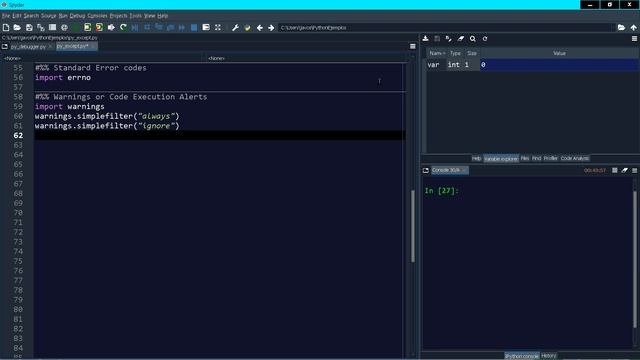The height and width of the screenshot is (360, 640).
Task: Click the debug Continue icon
Action: point(182,27)
